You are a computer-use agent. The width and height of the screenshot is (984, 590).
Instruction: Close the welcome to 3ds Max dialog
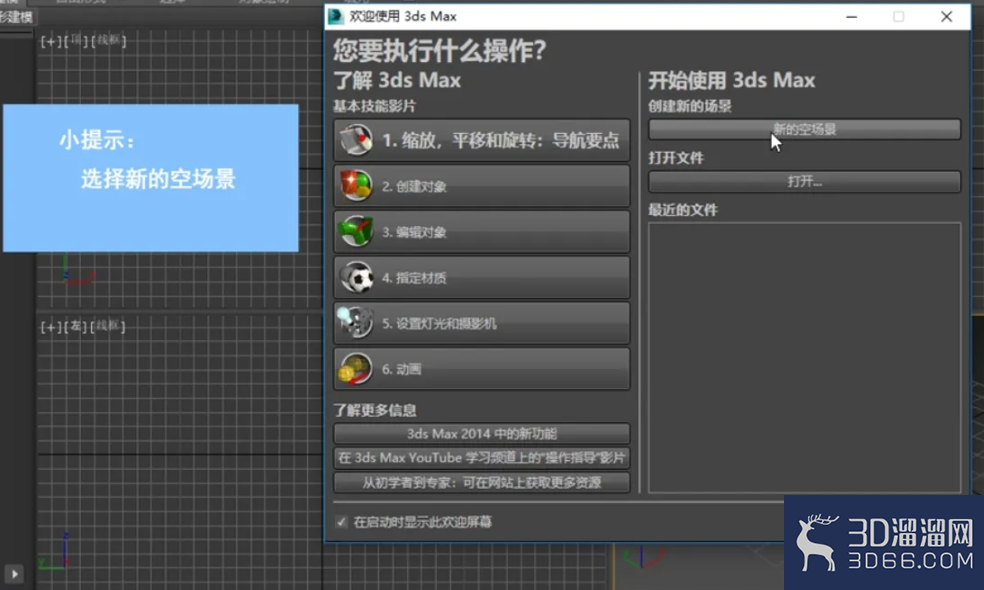[946, 17]
